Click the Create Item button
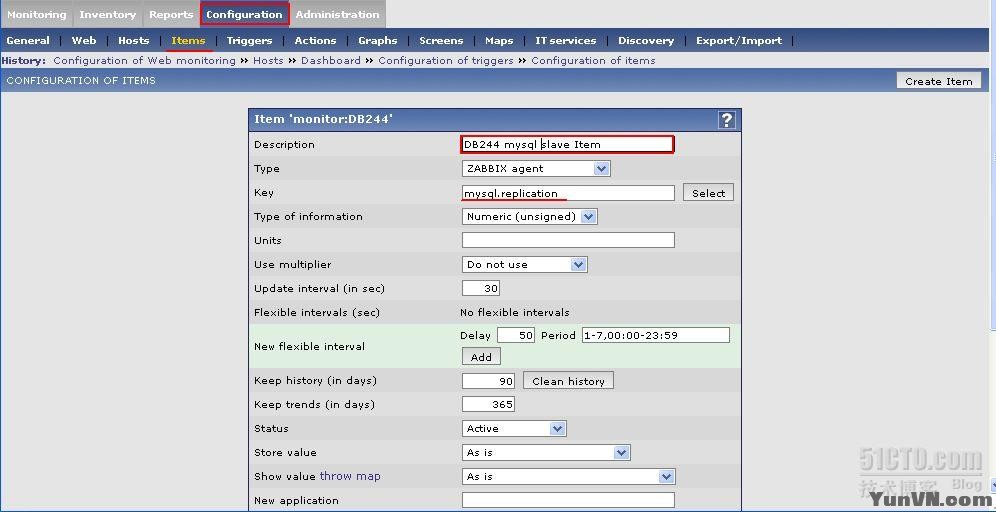Image resolution: width=996 pixels, height=512 pixels. tap(938, 81)
